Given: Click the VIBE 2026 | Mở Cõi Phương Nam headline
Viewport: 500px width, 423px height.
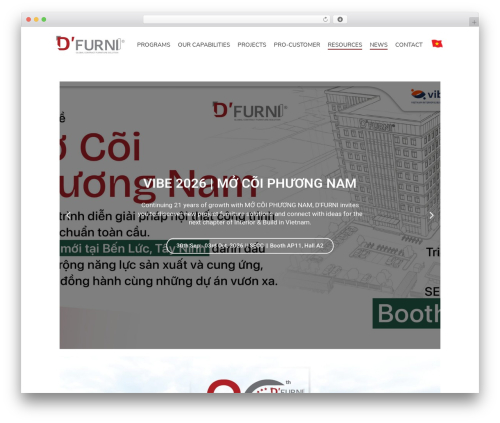Looking at the screenshot, I should (250, 183).
